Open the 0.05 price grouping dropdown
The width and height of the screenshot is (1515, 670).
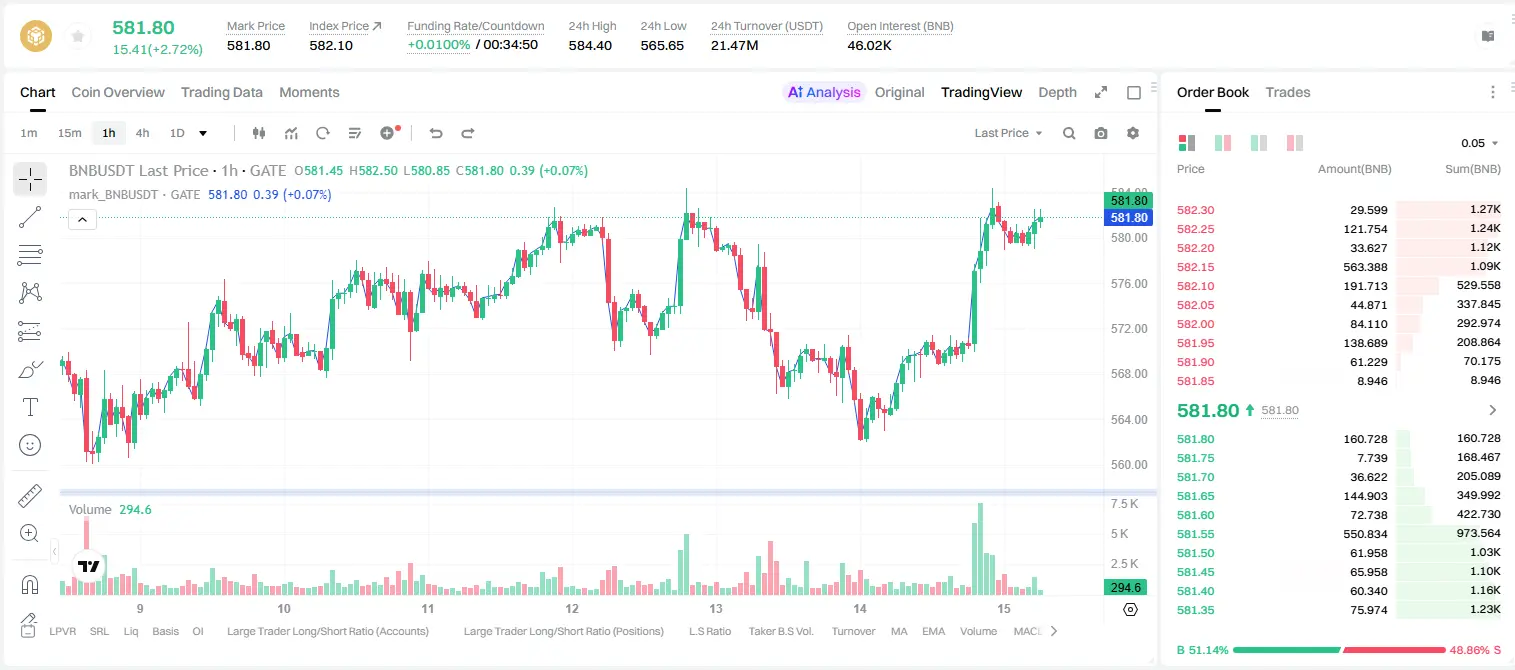(x=1480, y=143)
